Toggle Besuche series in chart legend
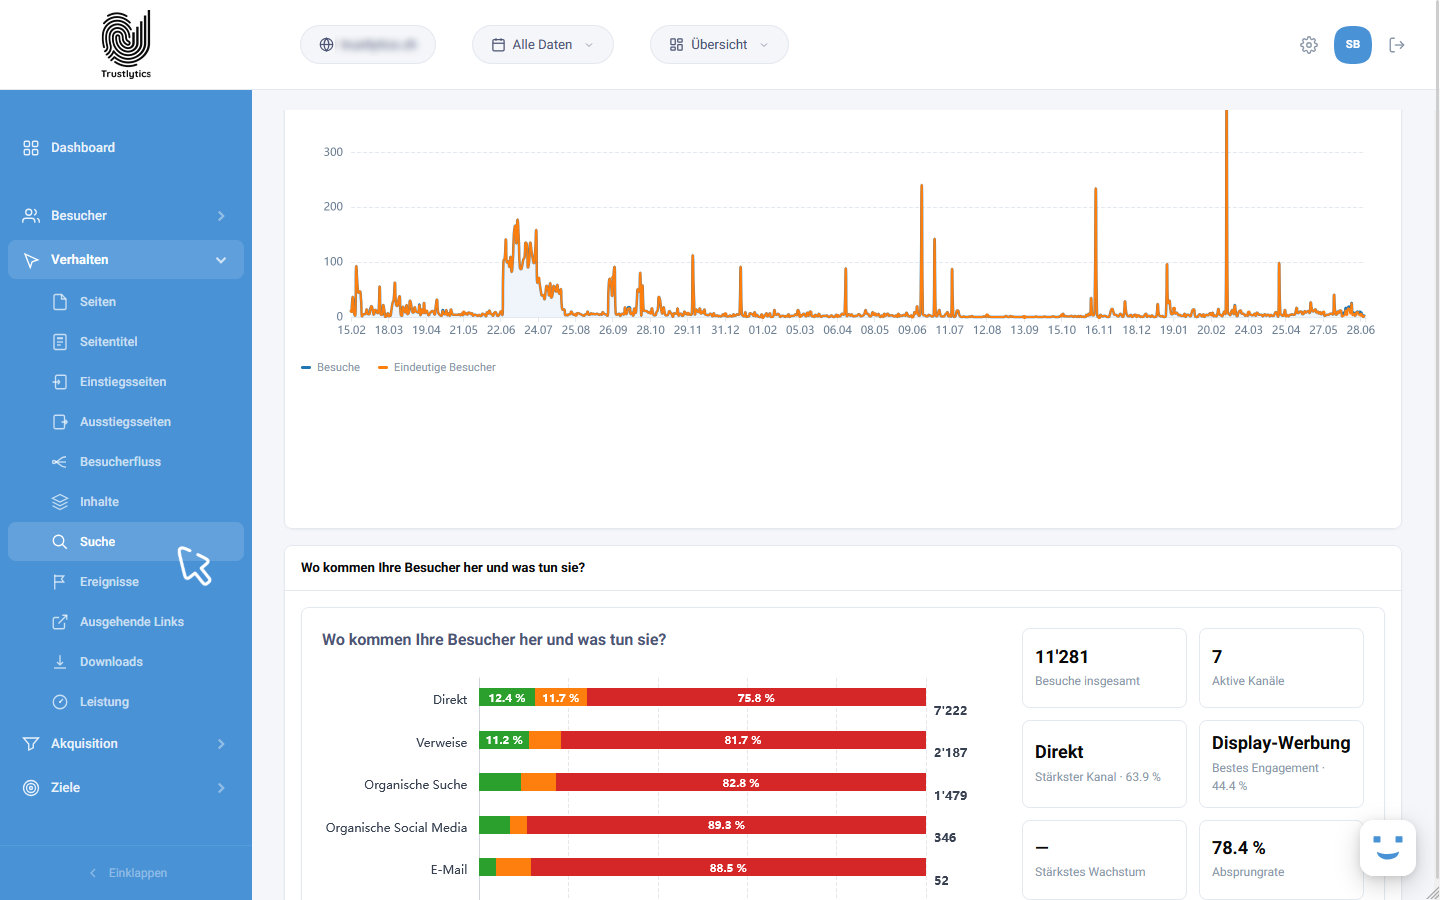Image resolution: width=1440 pixels, height=900 pixels. (x=331, y=368)
